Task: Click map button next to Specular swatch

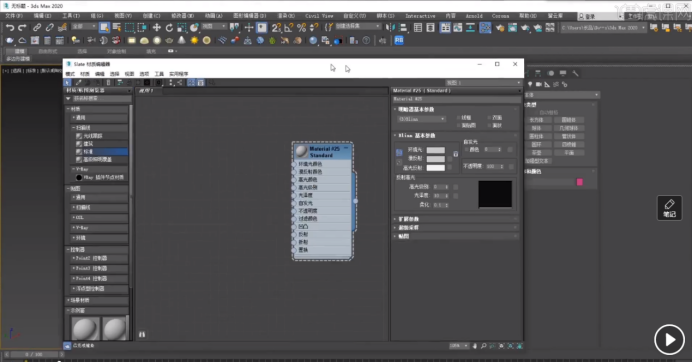Action: pos(450,168)
